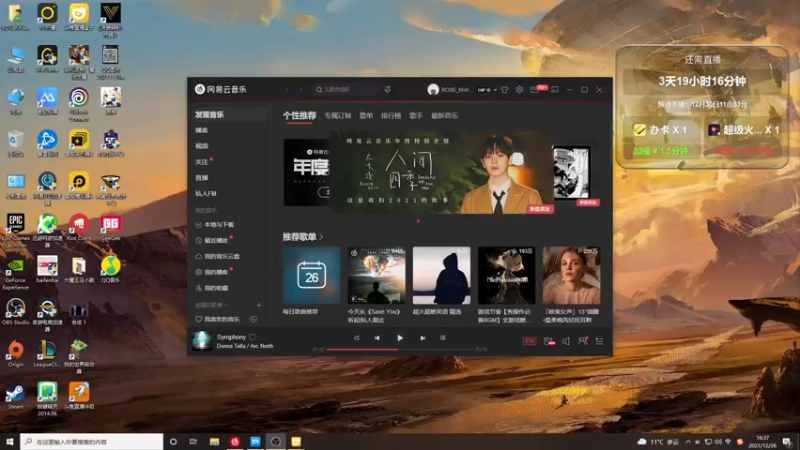Viewport: 800px width, 450px height.
Task: Open QQ音乐 desktop shortcut
Action: pyautogui.click(x=110, y=269)
